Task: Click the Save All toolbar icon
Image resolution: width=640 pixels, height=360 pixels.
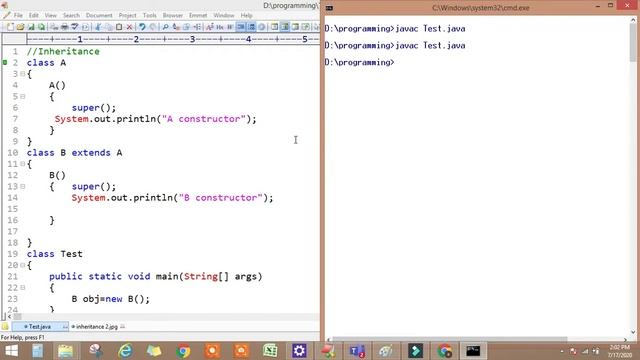Action: click(x=41, y=27)
